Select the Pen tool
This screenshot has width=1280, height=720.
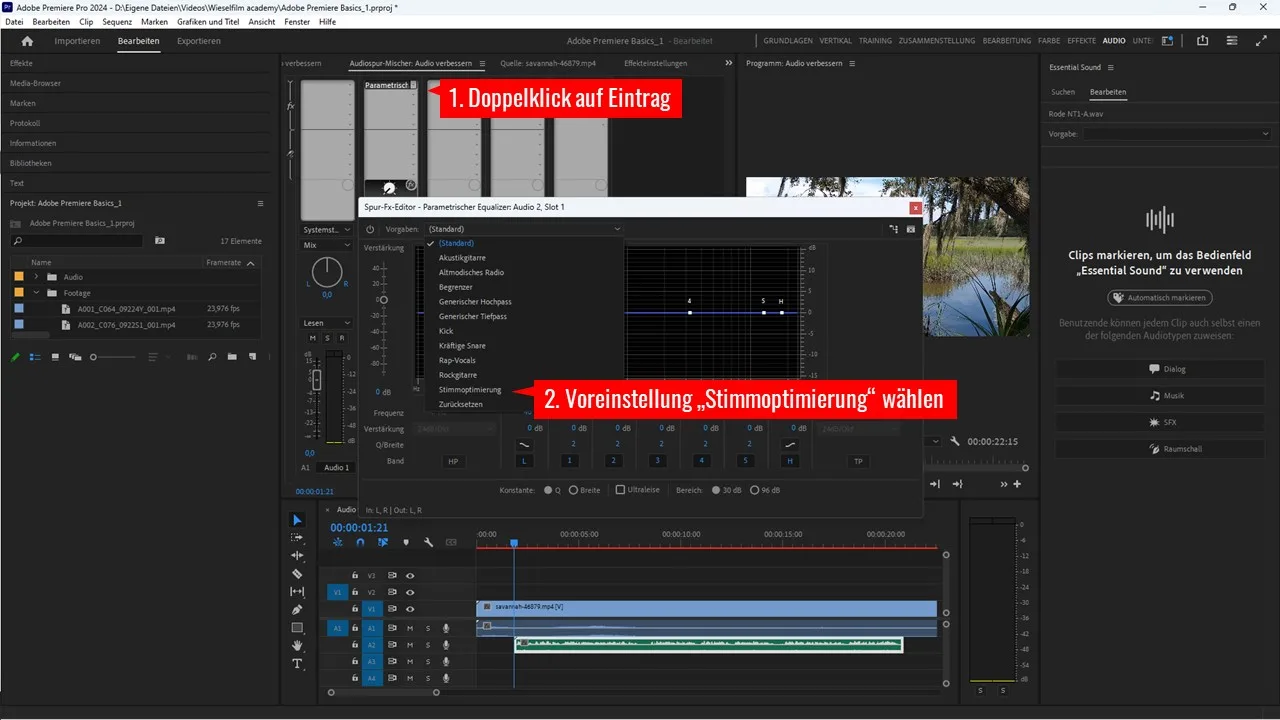click(x=297, y=610)
